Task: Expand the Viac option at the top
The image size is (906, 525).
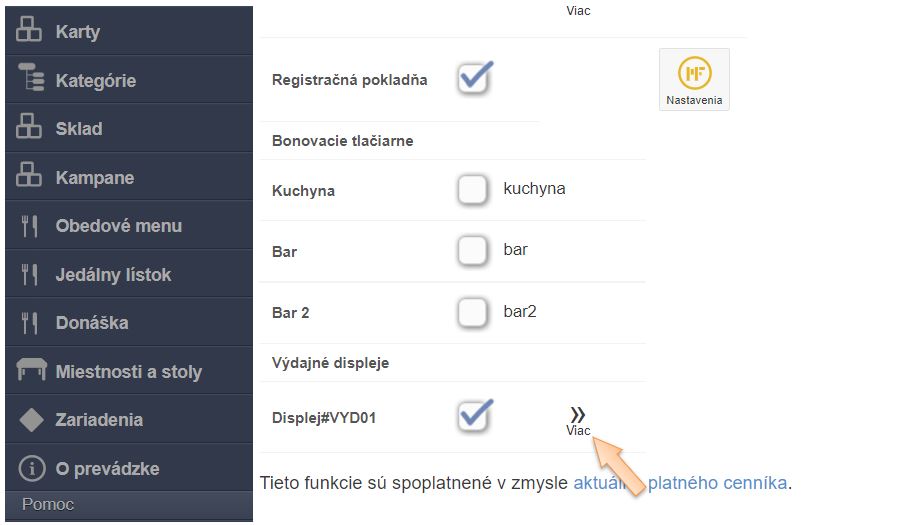Action: (578, 11)
